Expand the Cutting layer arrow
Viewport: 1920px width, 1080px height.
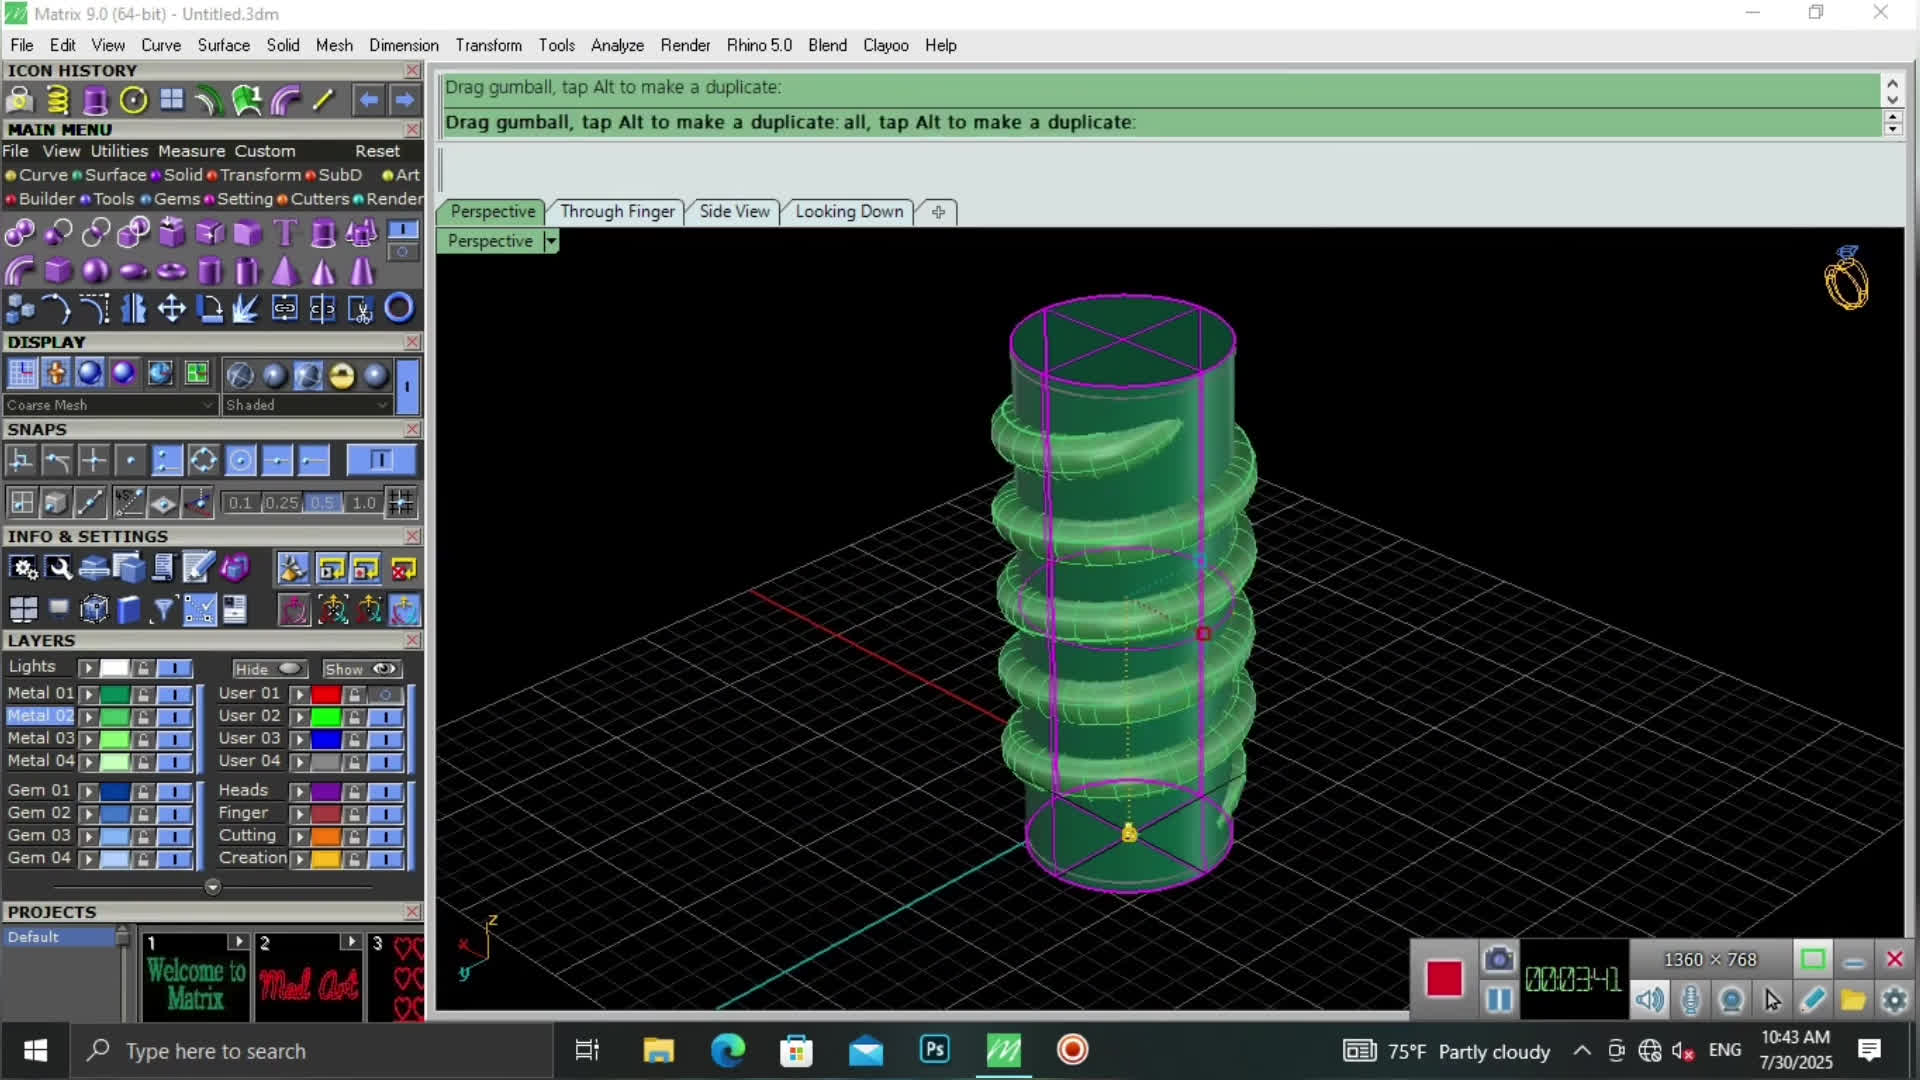tap(299, 836)
